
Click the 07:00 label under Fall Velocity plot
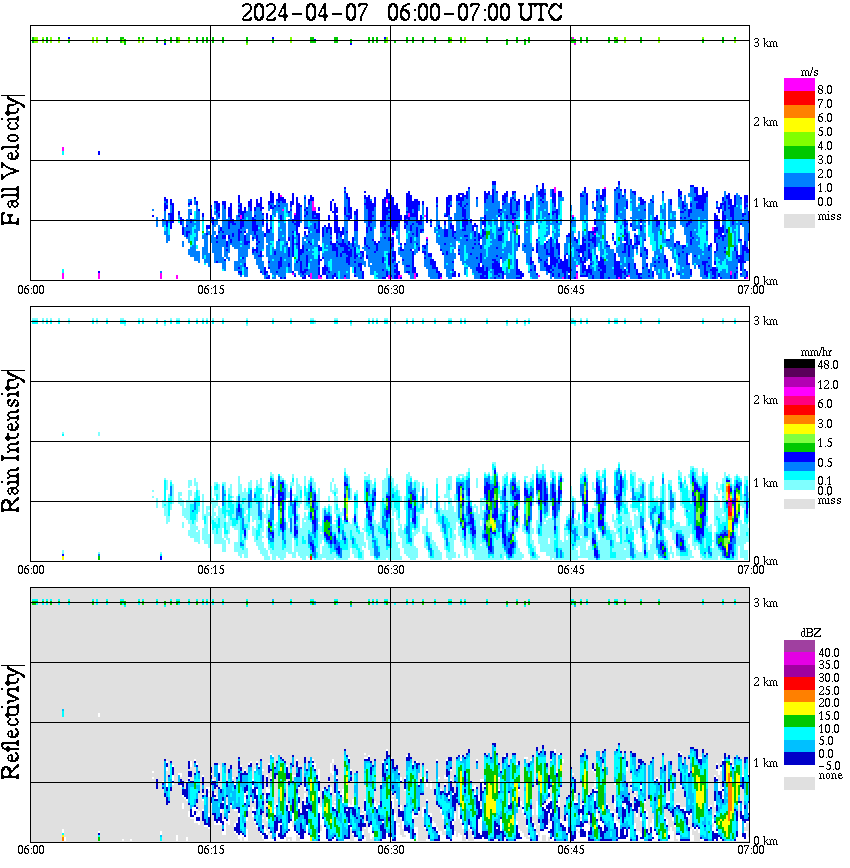coord(750,289)
